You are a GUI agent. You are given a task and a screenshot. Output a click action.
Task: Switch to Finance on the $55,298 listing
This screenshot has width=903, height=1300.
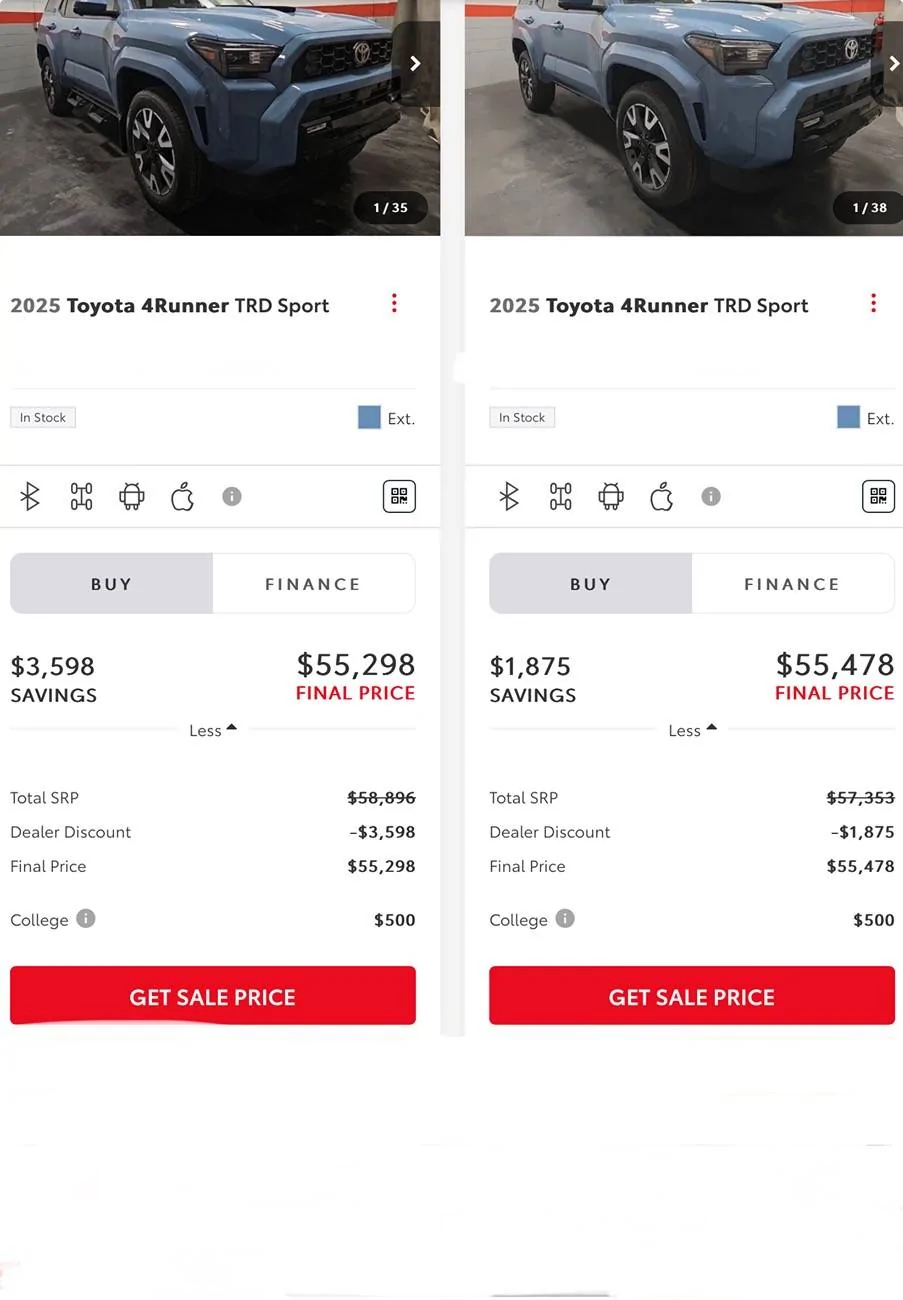click(313, 584)
